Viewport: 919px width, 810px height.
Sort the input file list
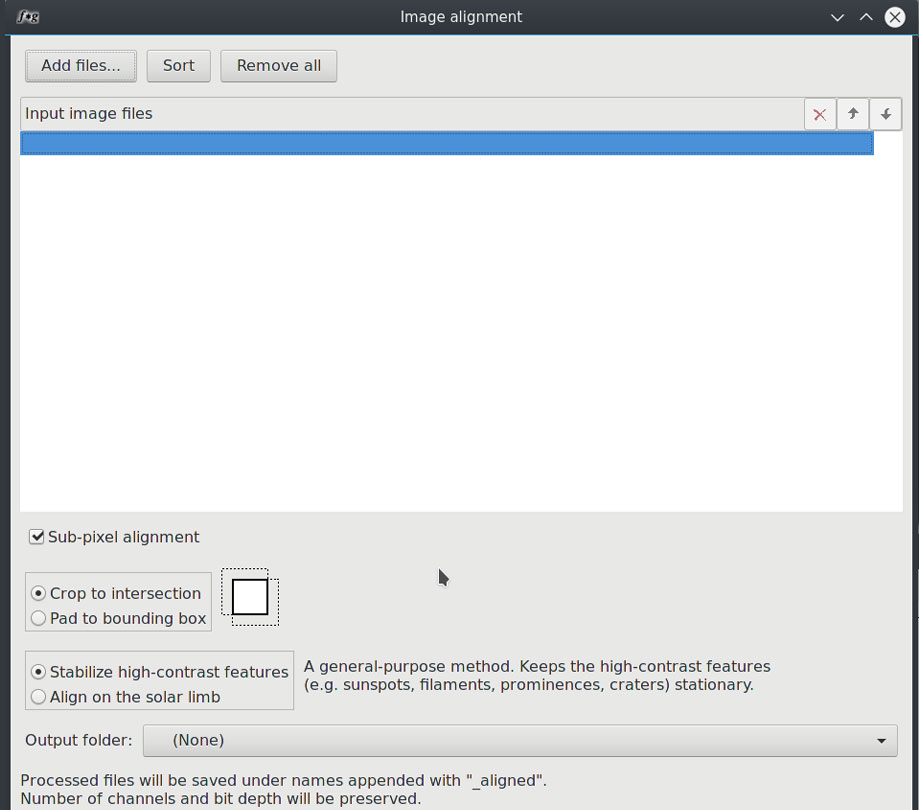pyautogui.click(x=179, y=66)
